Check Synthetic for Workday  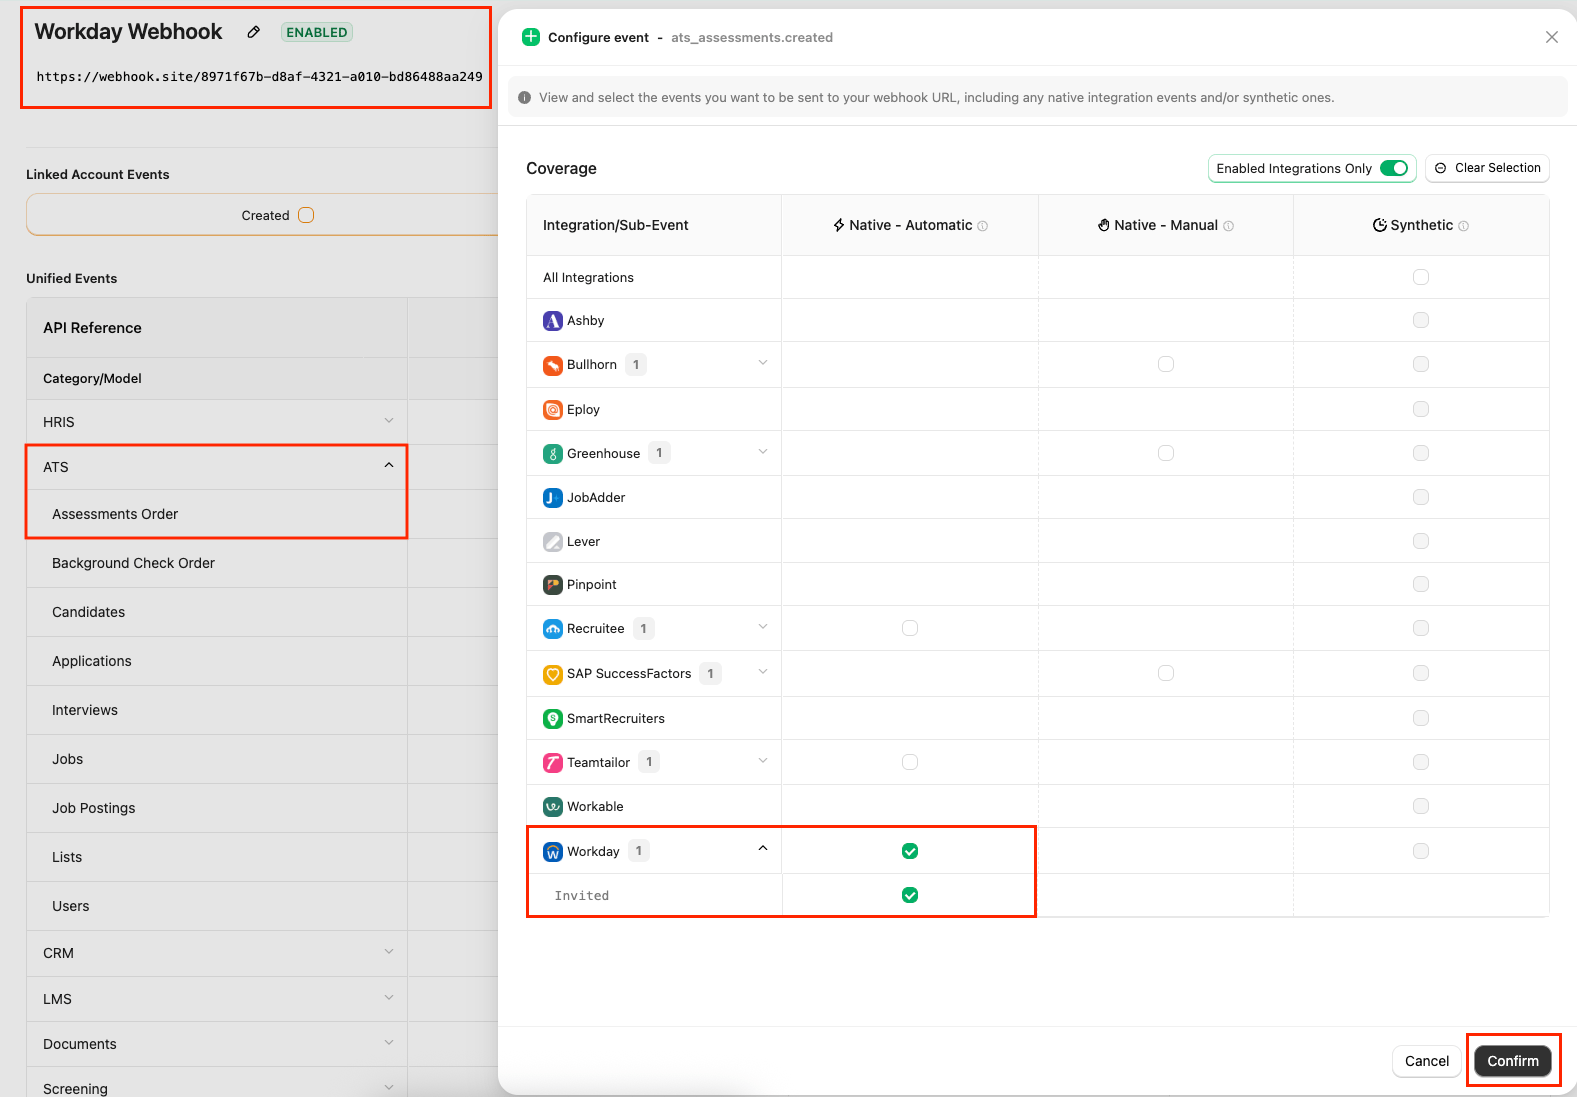point(1421,851)
